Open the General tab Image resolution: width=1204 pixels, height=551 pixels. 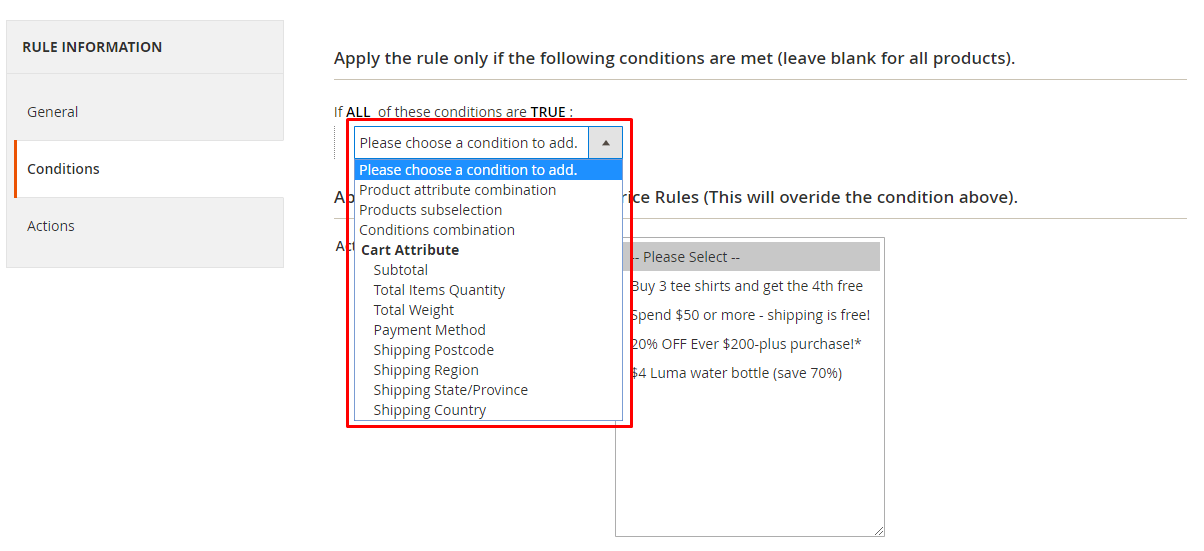tap(53, 112)
